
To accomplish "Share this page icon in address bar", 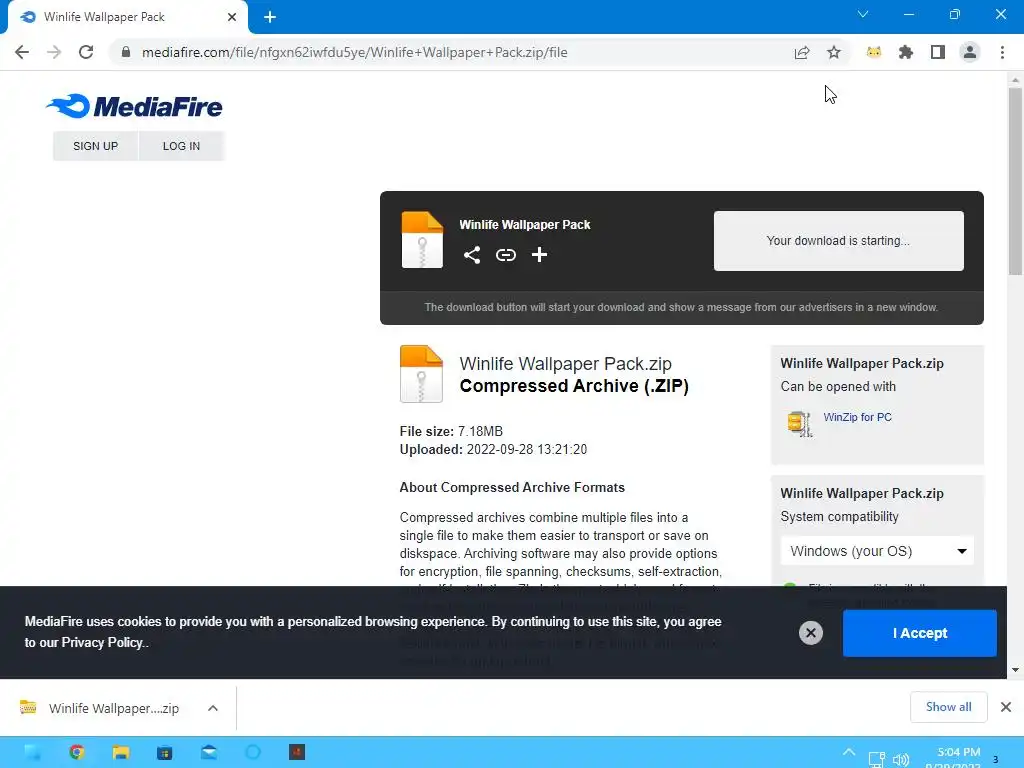I will coord(801,52).
